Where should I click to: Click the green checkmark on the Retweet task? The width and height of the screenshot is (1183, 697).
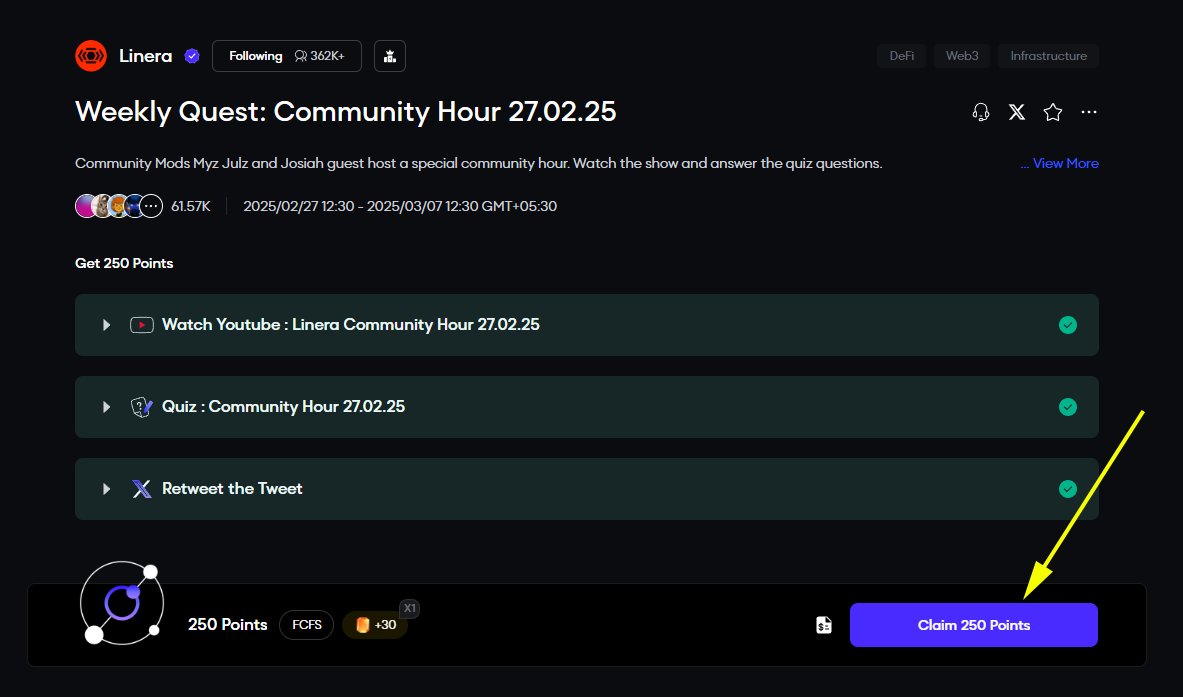pyautogui.click(x=1068, y=489)
